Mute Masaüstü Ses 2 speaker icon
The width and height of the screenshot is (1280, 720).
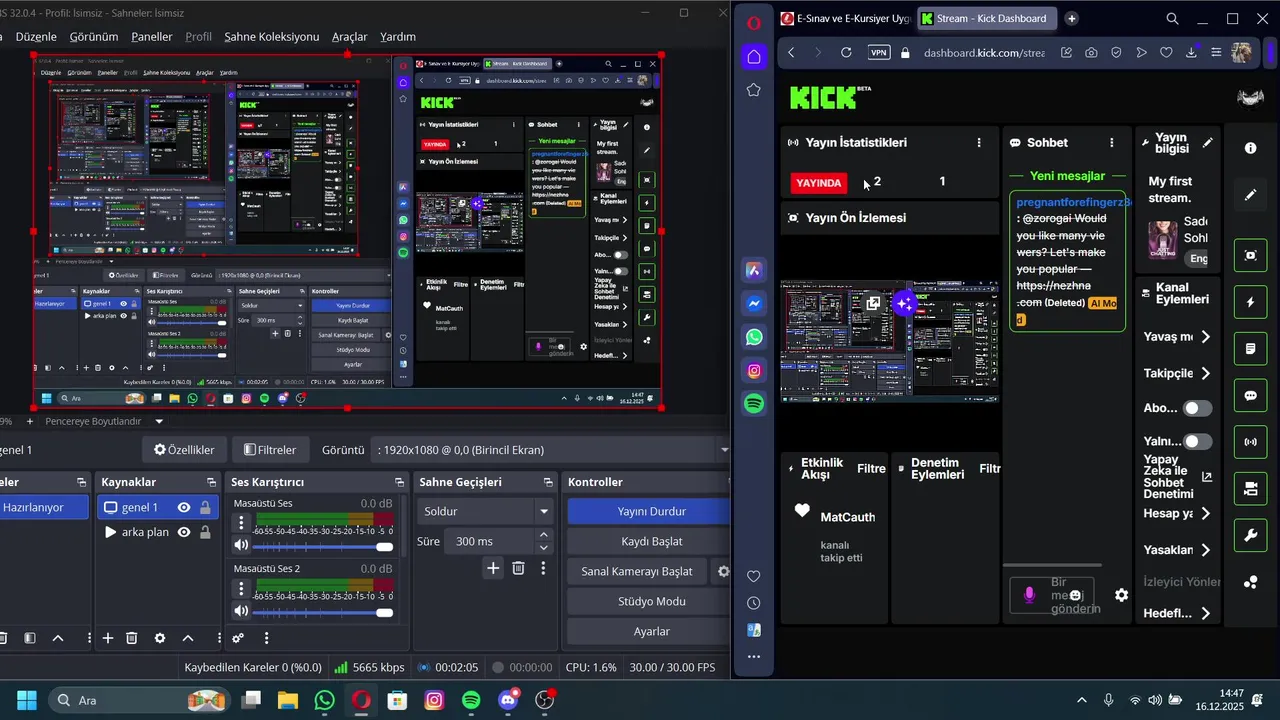[241, 611]
